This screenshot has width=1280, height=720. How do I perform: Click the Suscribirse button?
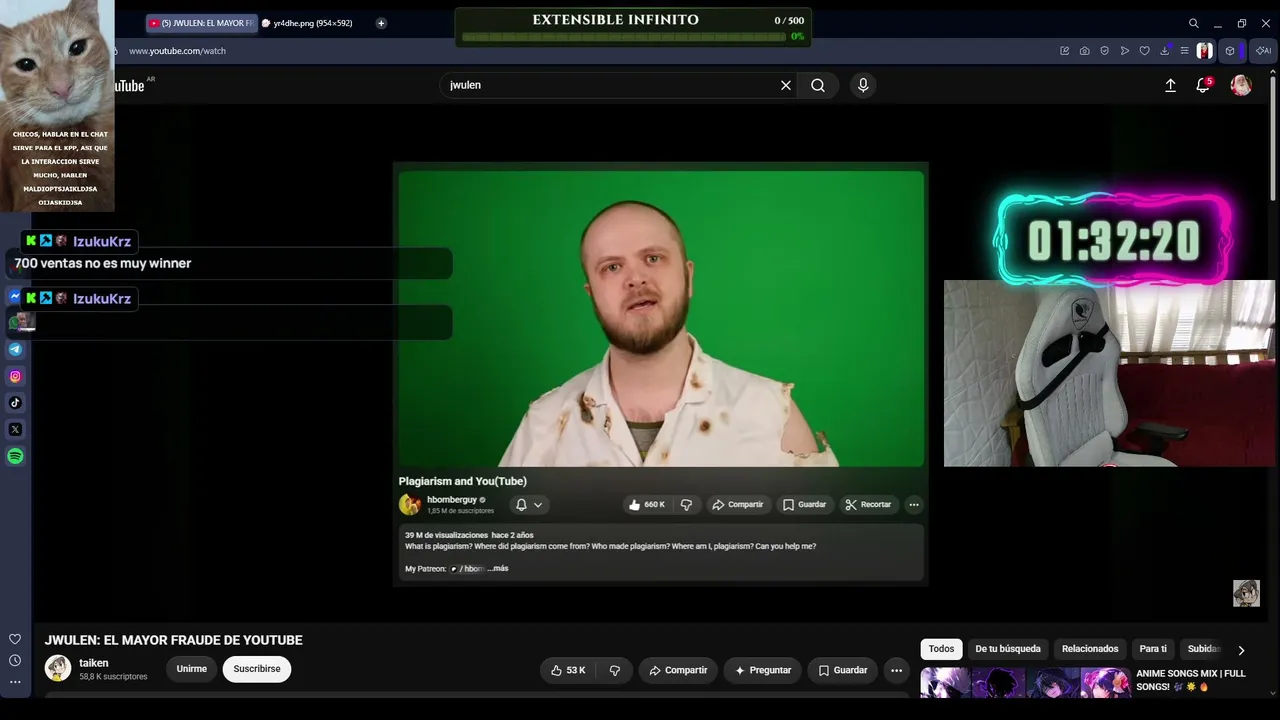pyautogui.click(x=257, y=669)
